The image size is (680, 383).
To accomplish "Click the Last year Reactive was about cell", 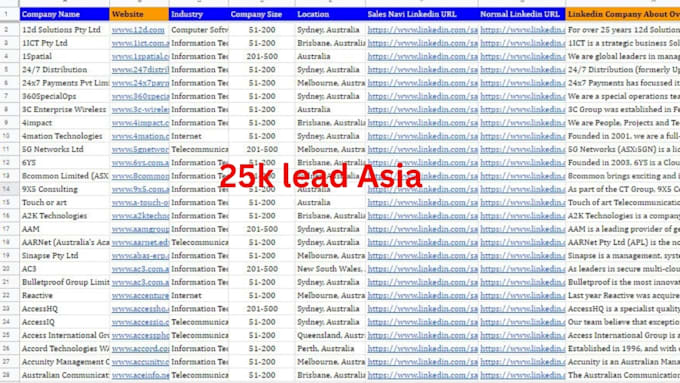I will coord(623,295).
